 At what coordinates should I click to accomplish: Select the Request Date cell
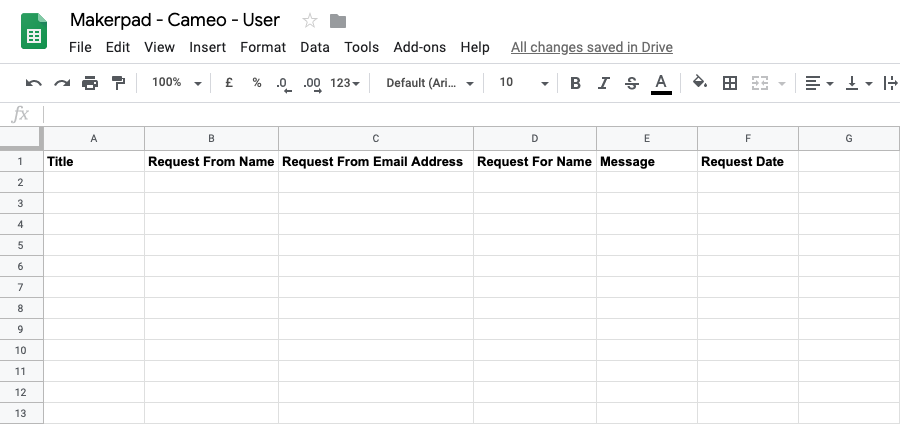click(x=748, y=161)
